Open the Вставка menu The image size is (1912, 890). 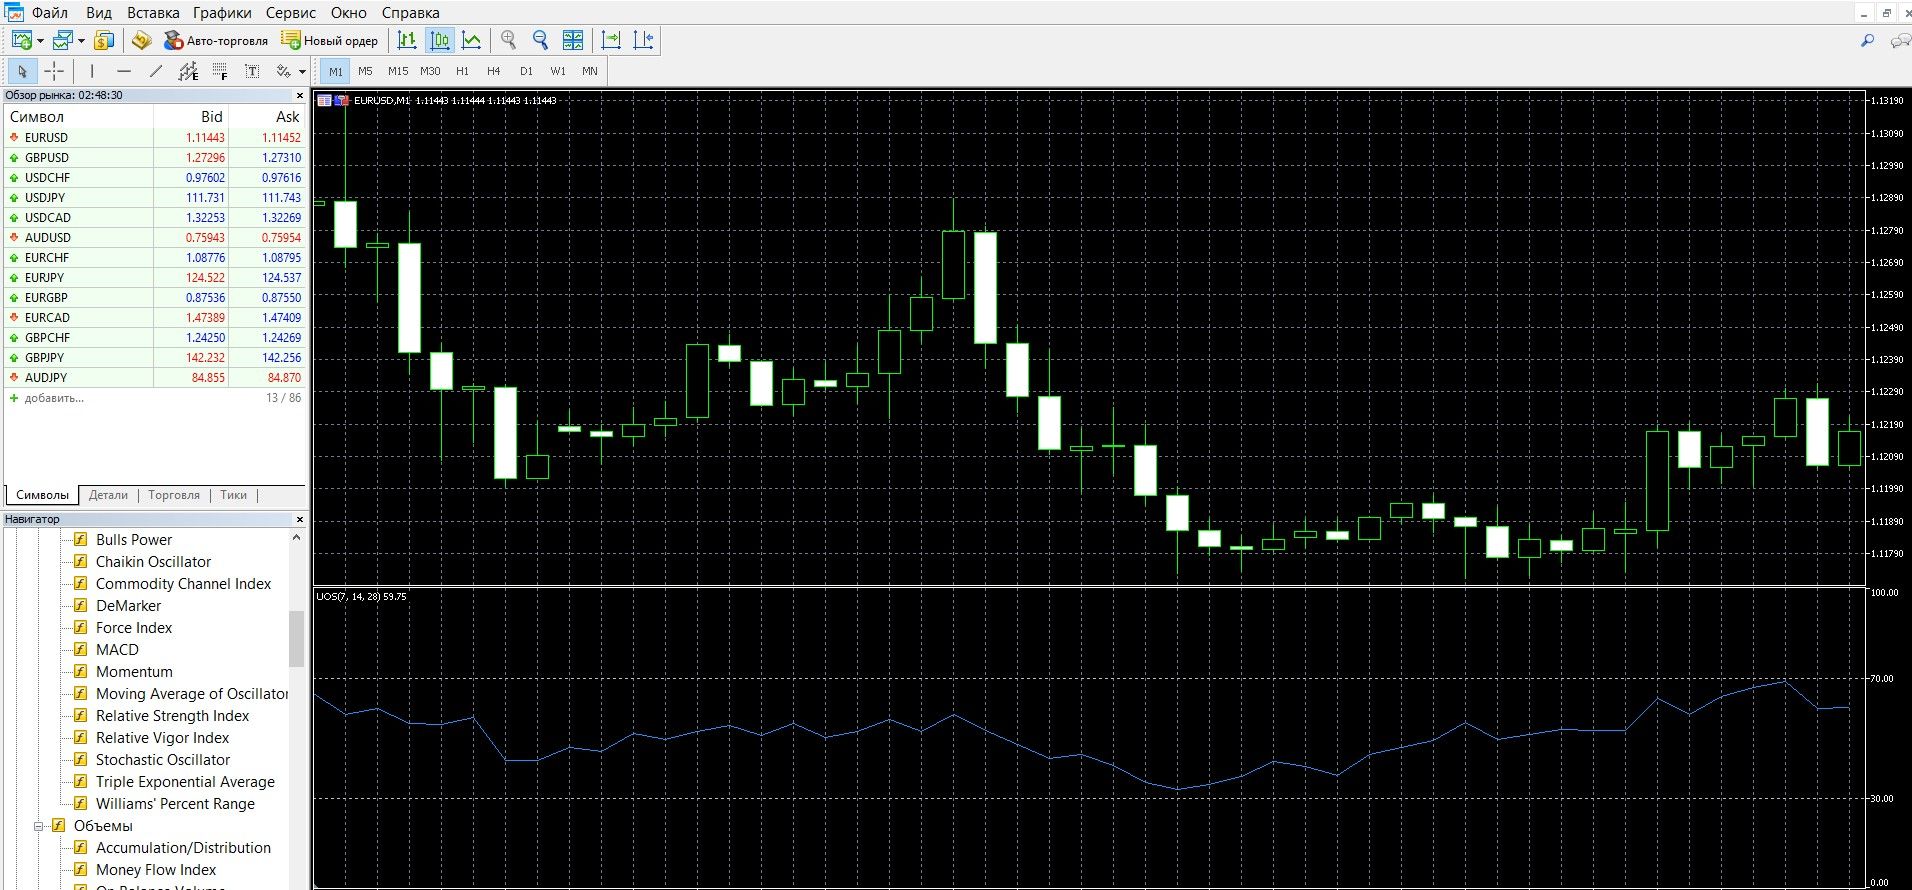[153, 13]
